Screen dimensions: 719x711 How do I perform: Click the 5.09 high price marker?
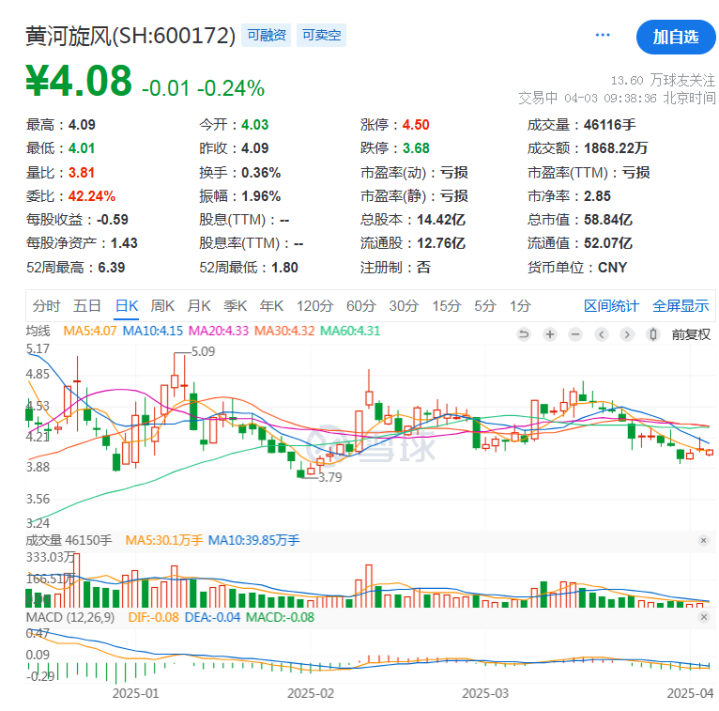point(203,352)
